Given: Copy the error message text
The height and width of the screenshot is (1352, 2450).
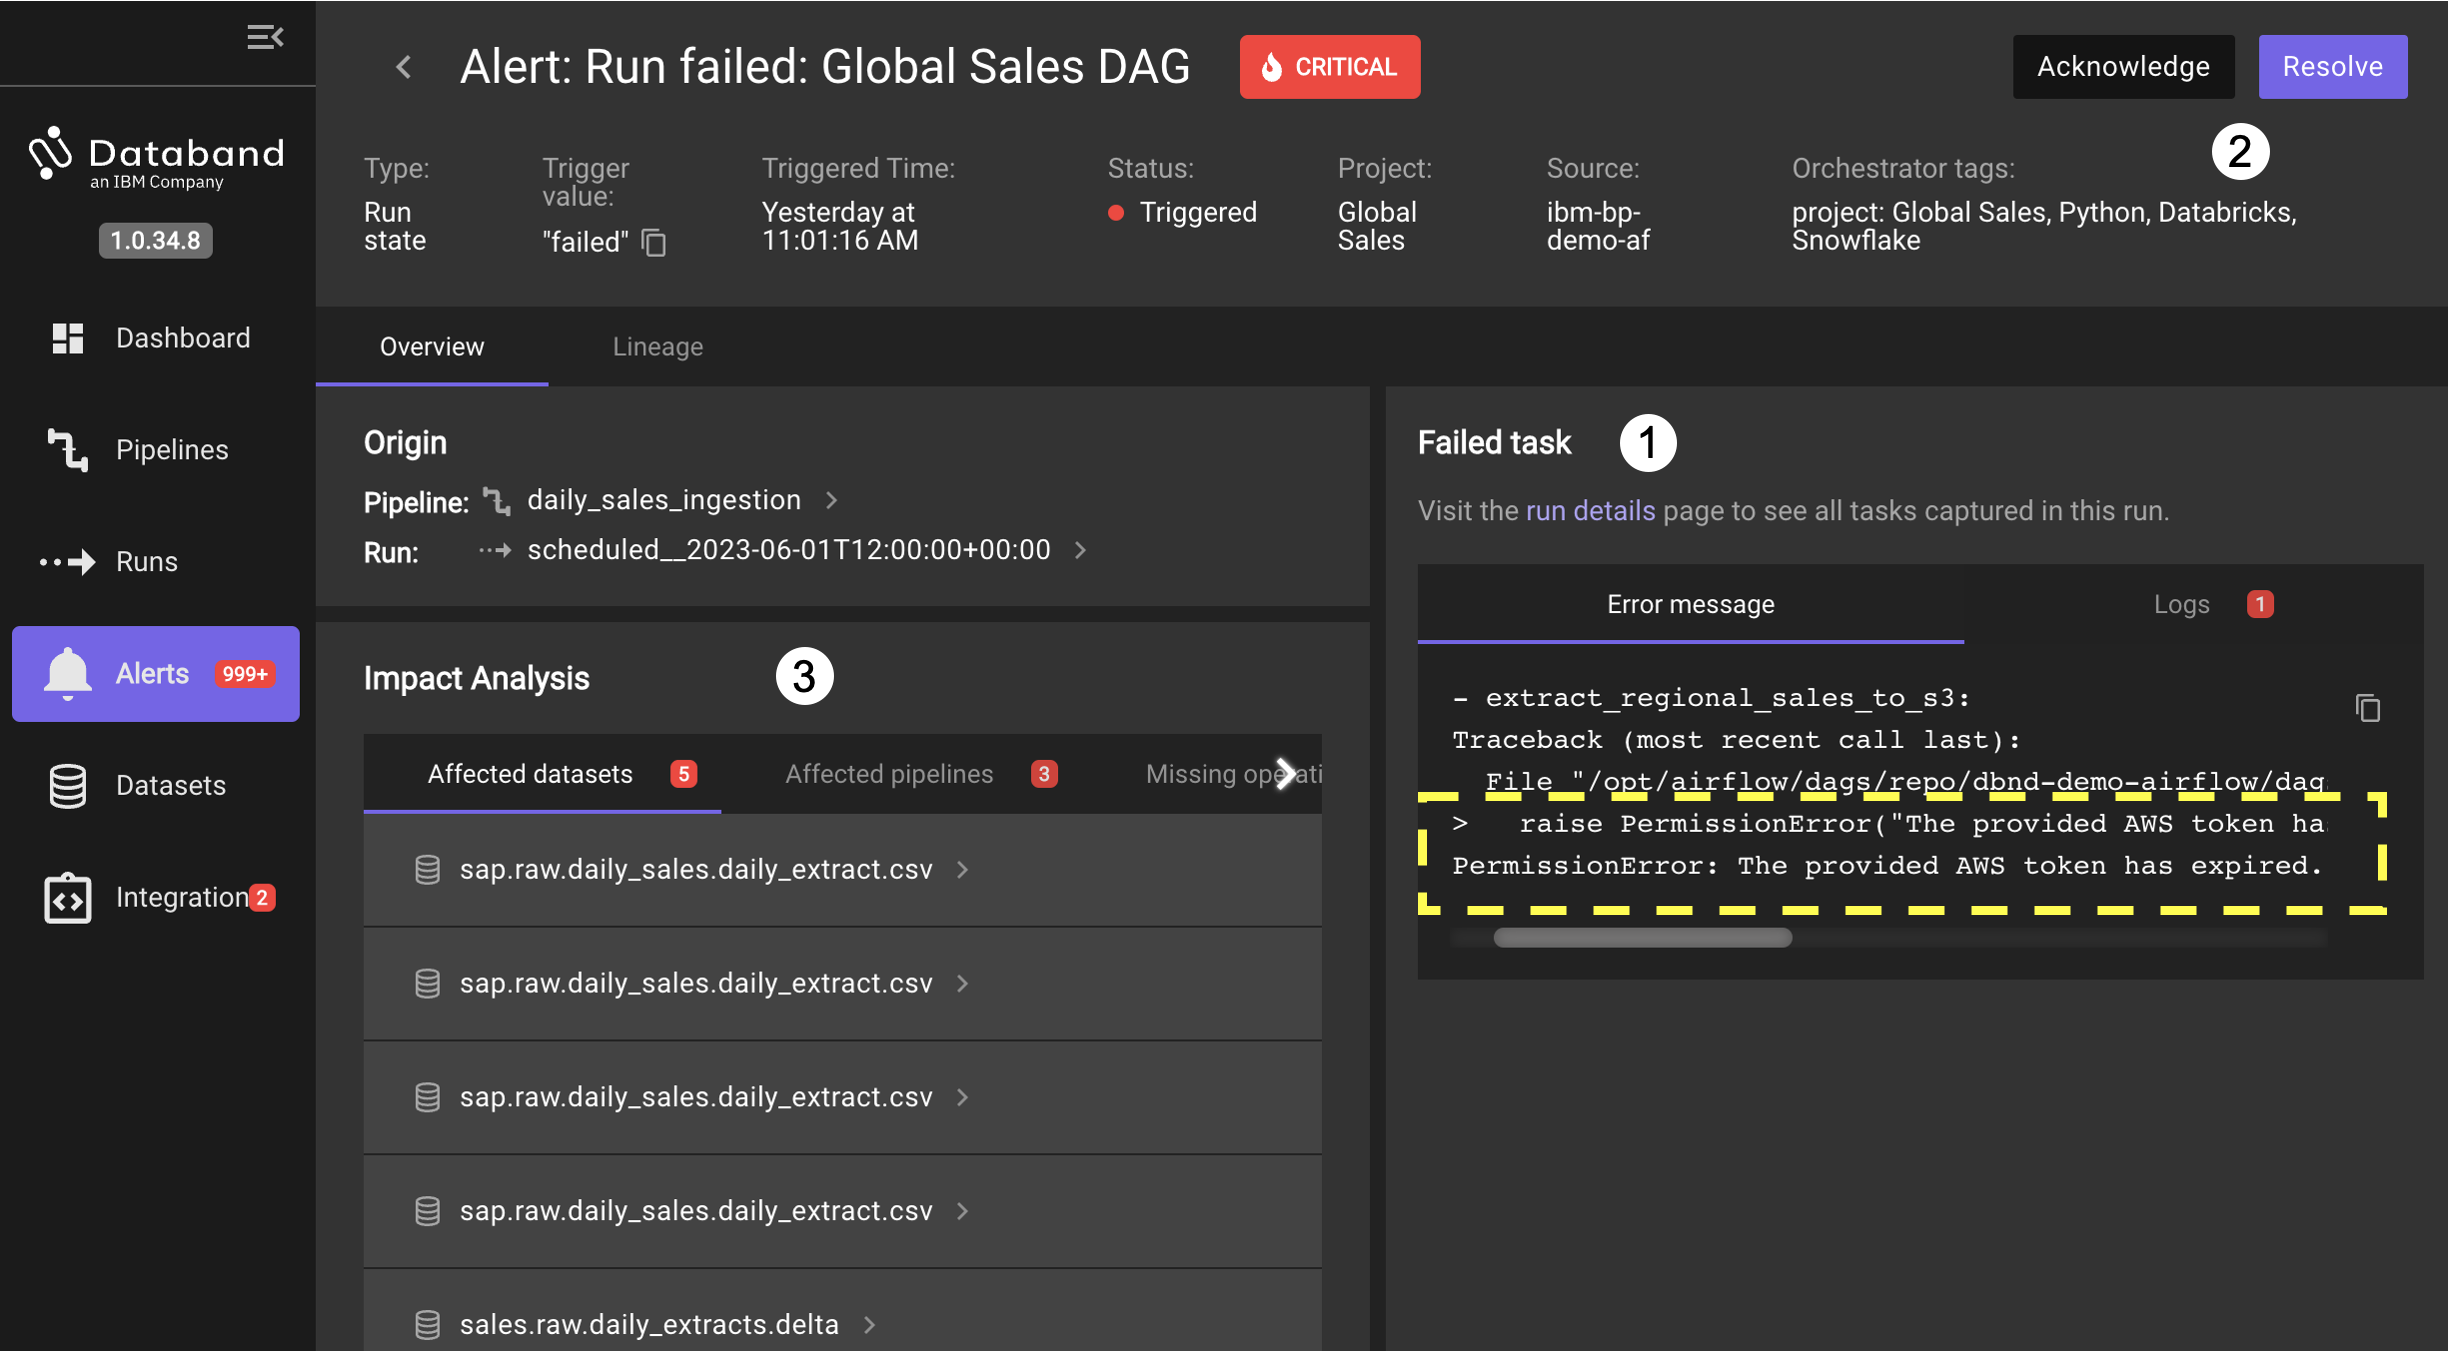Looking at the screenshot, I should pos(2367,708).
